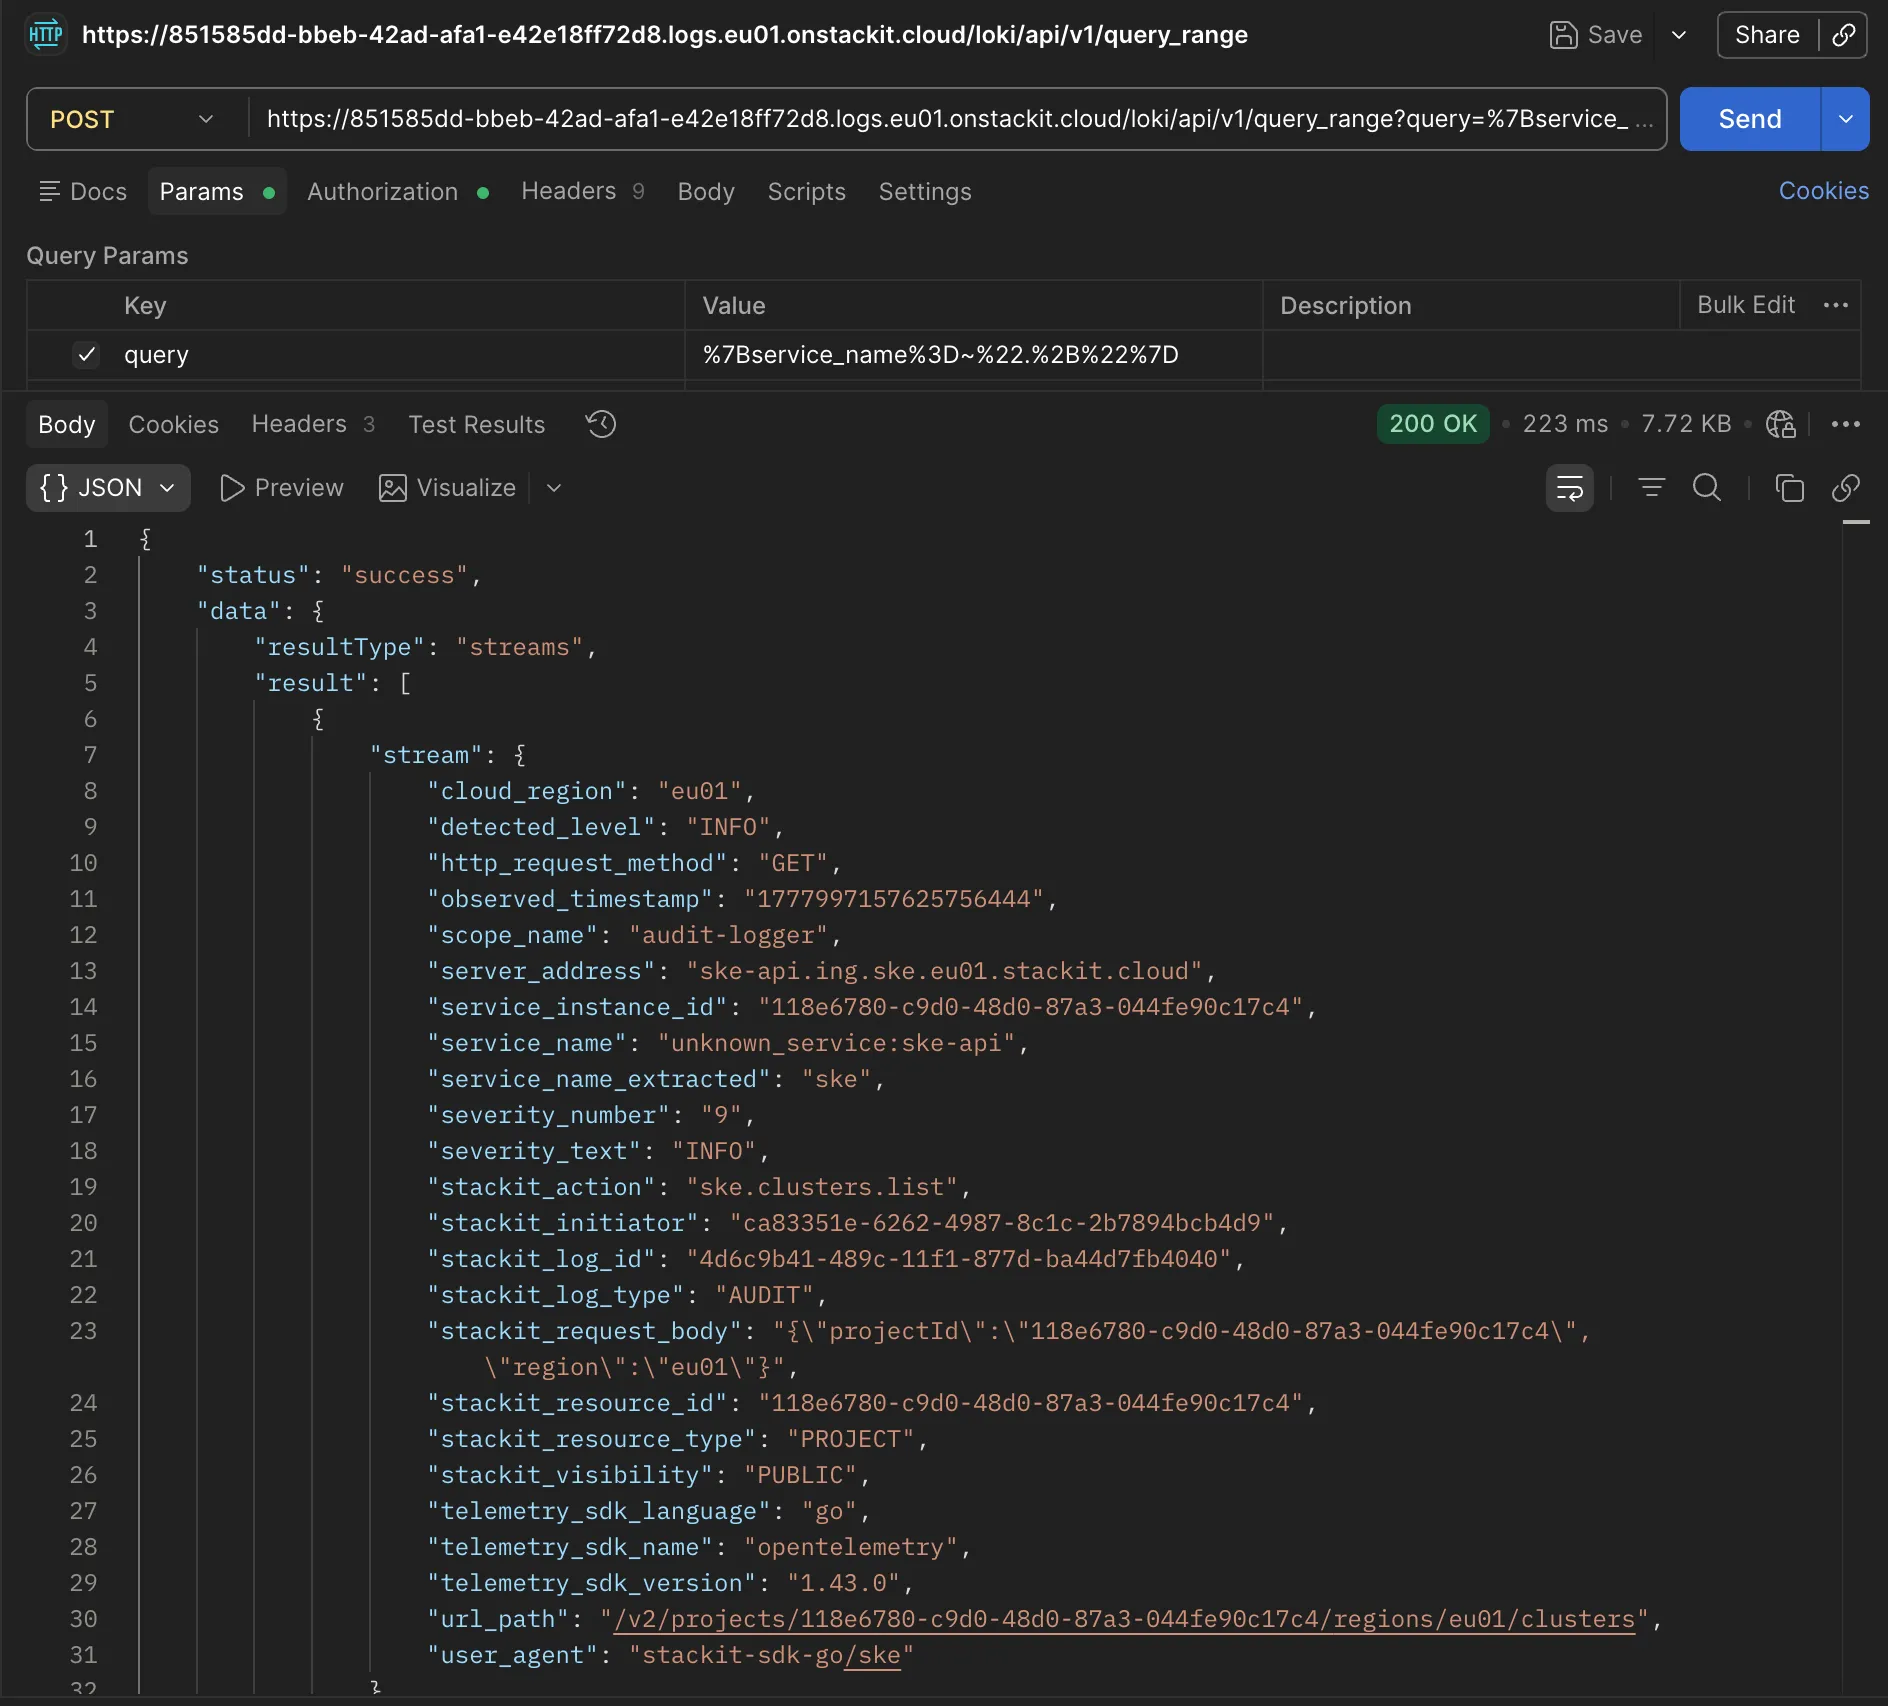Open the Test Results tab
1888x1706 pixels.
point(477,424)
